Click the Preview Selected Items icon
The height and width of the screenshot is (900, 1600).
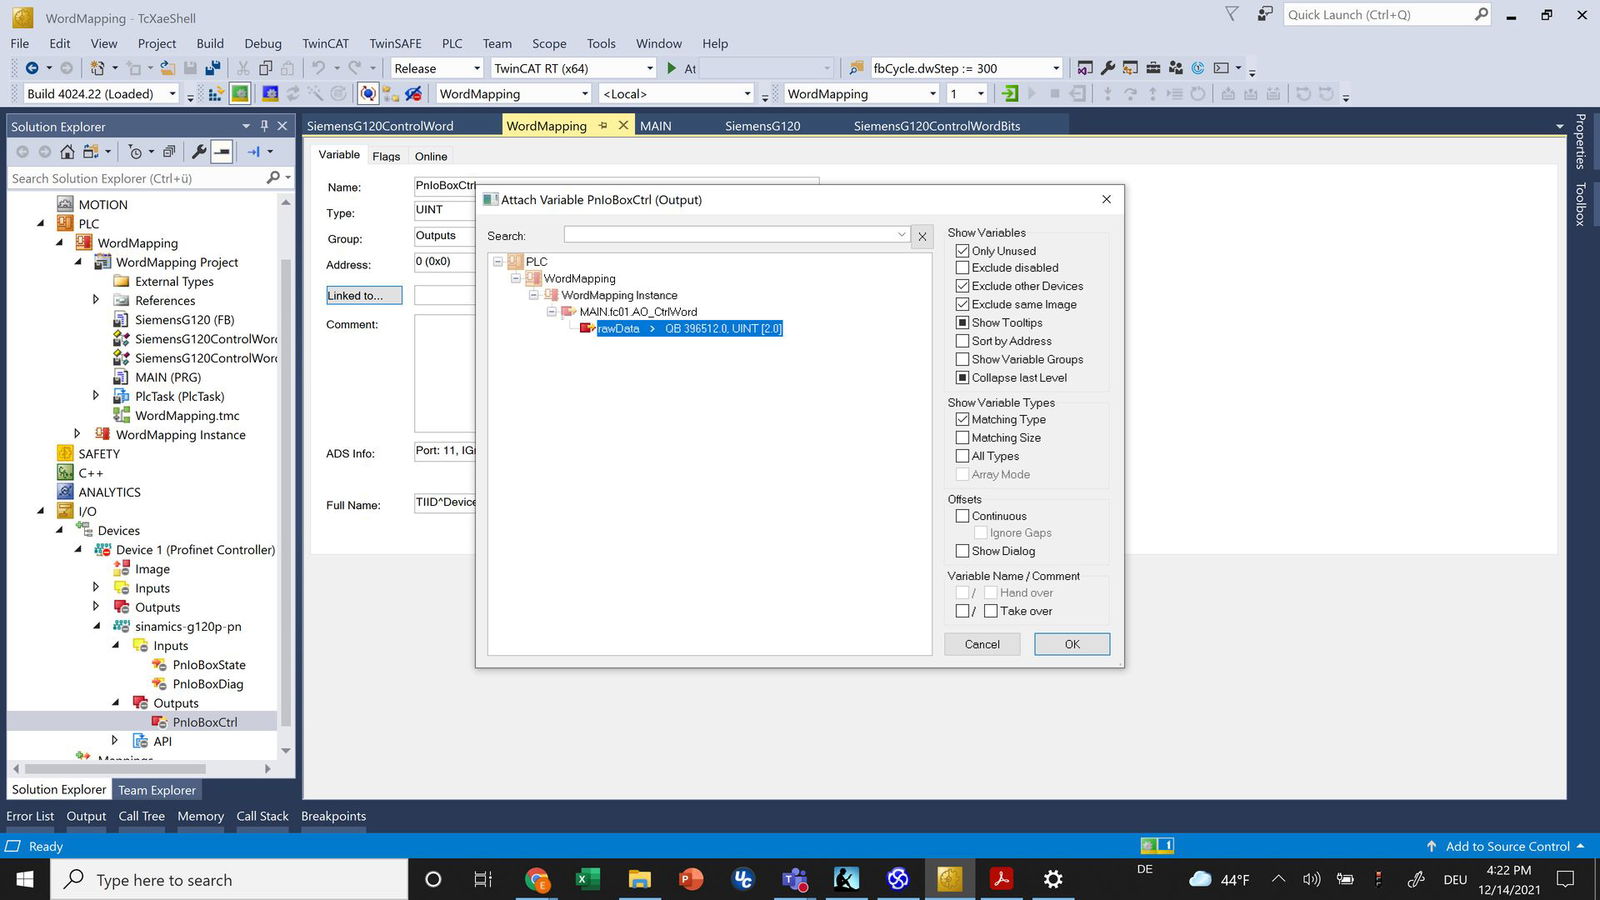(x=222, y=152)
